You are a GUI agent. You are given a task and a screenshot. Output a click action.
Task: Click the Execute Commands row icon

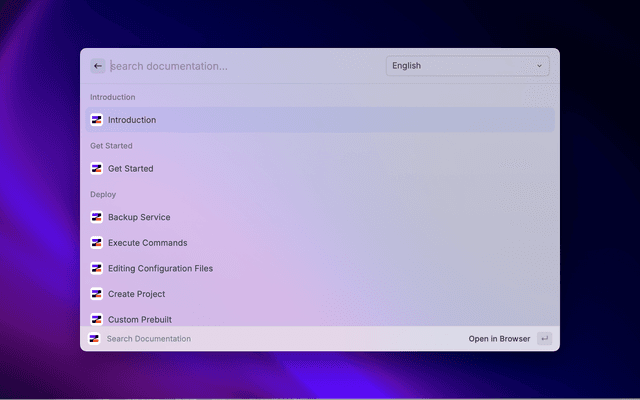(x=97, y=243)
